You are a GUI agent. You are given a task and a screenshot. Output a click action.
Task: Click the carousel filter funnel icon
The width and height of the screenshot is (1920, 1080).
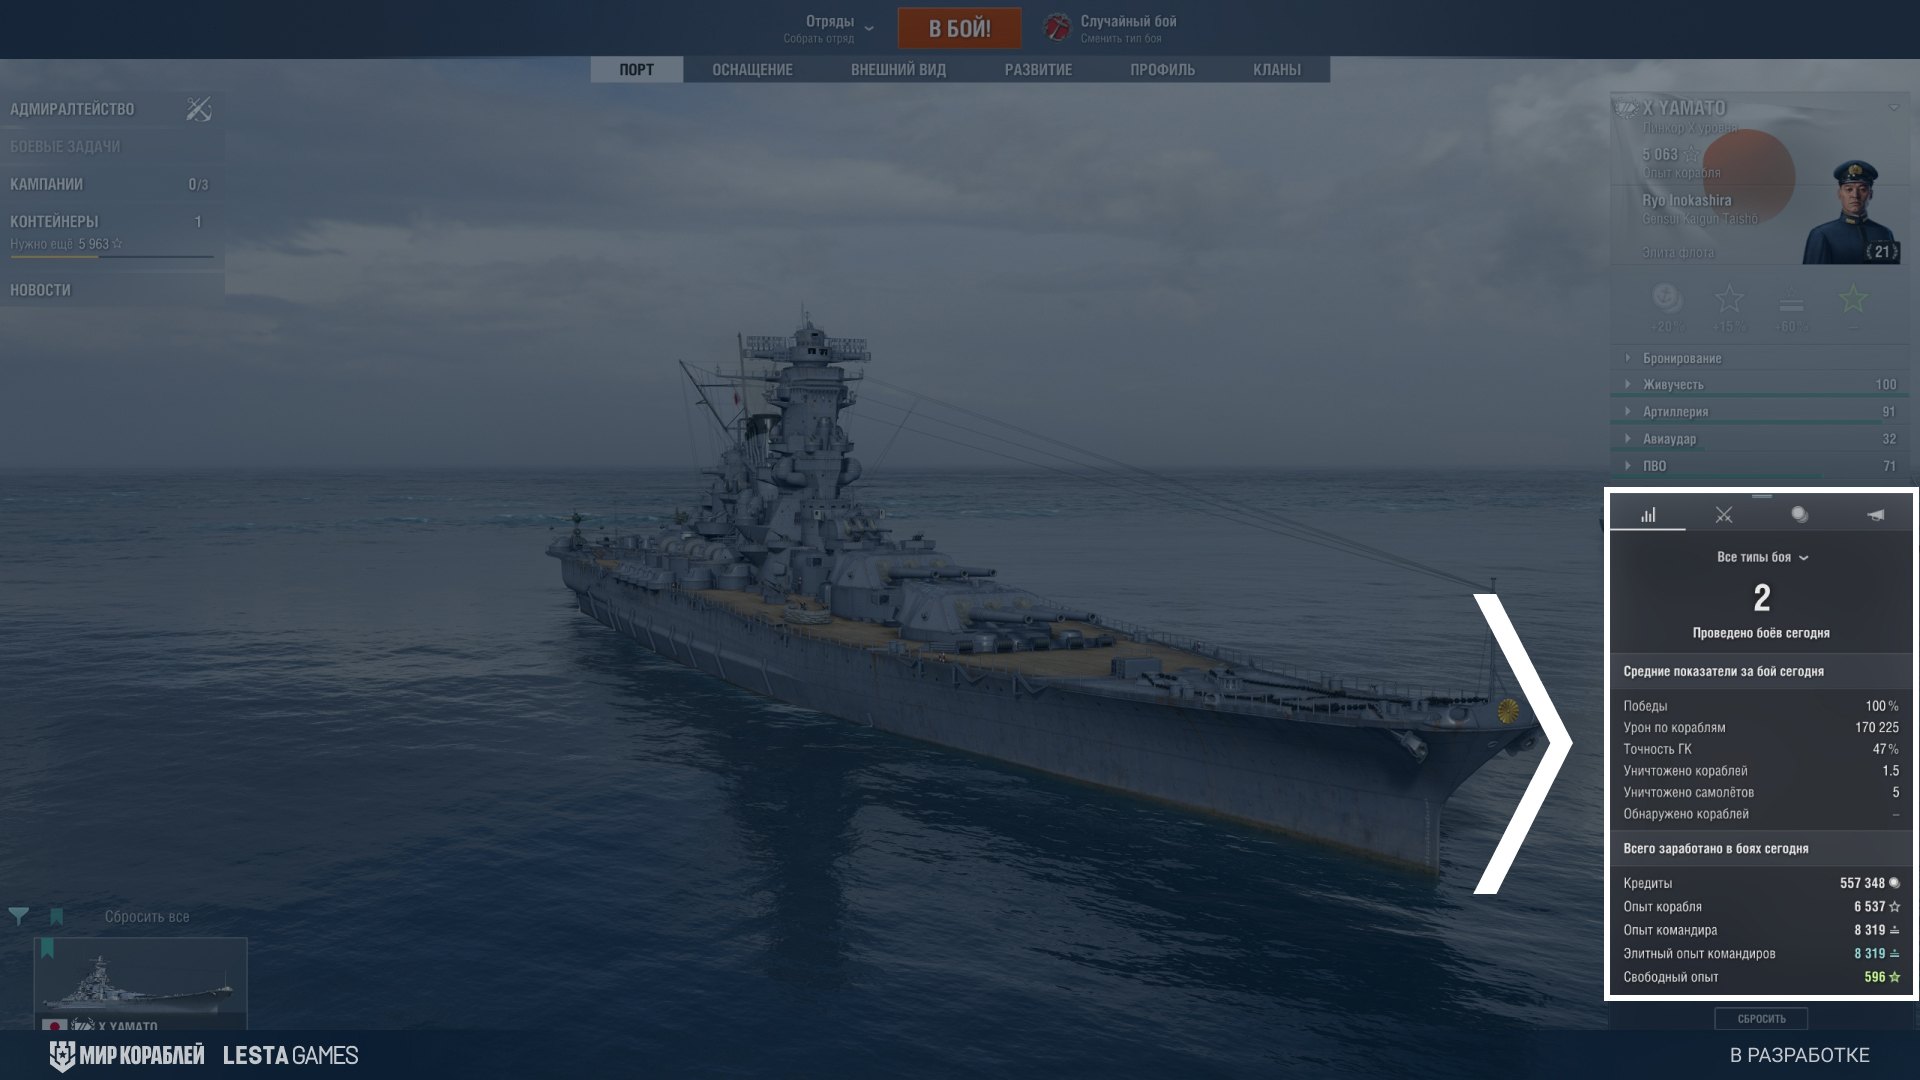tap(19, 915)
